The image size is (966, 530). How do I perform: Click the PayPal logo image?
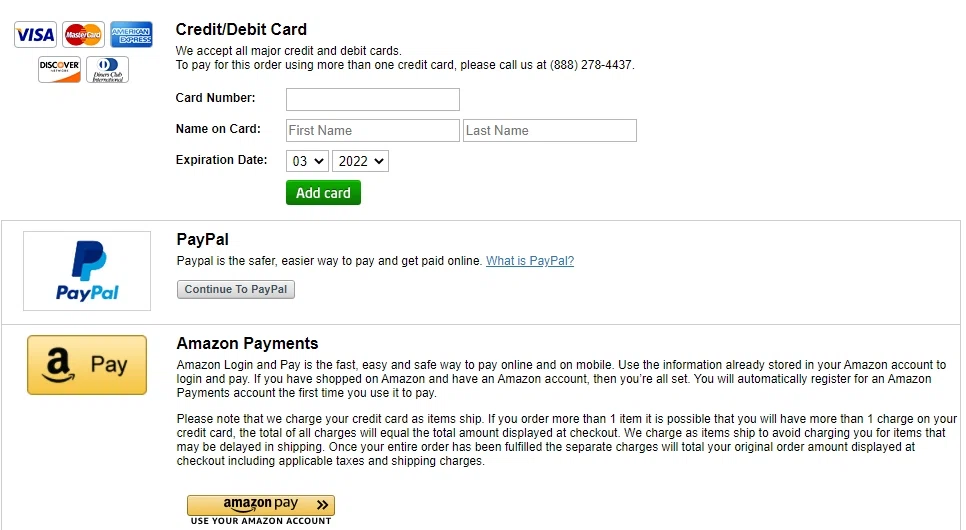[87, 271]
